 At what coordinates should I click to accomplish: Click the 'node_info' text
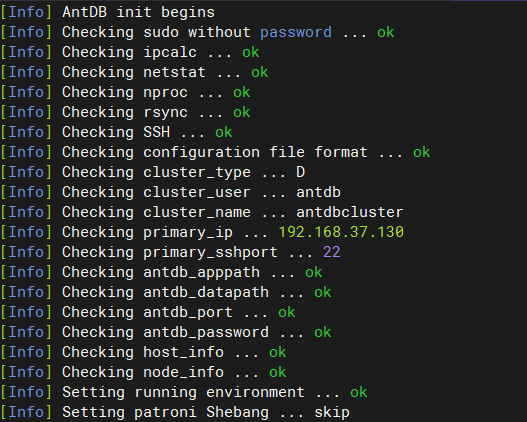184,372
